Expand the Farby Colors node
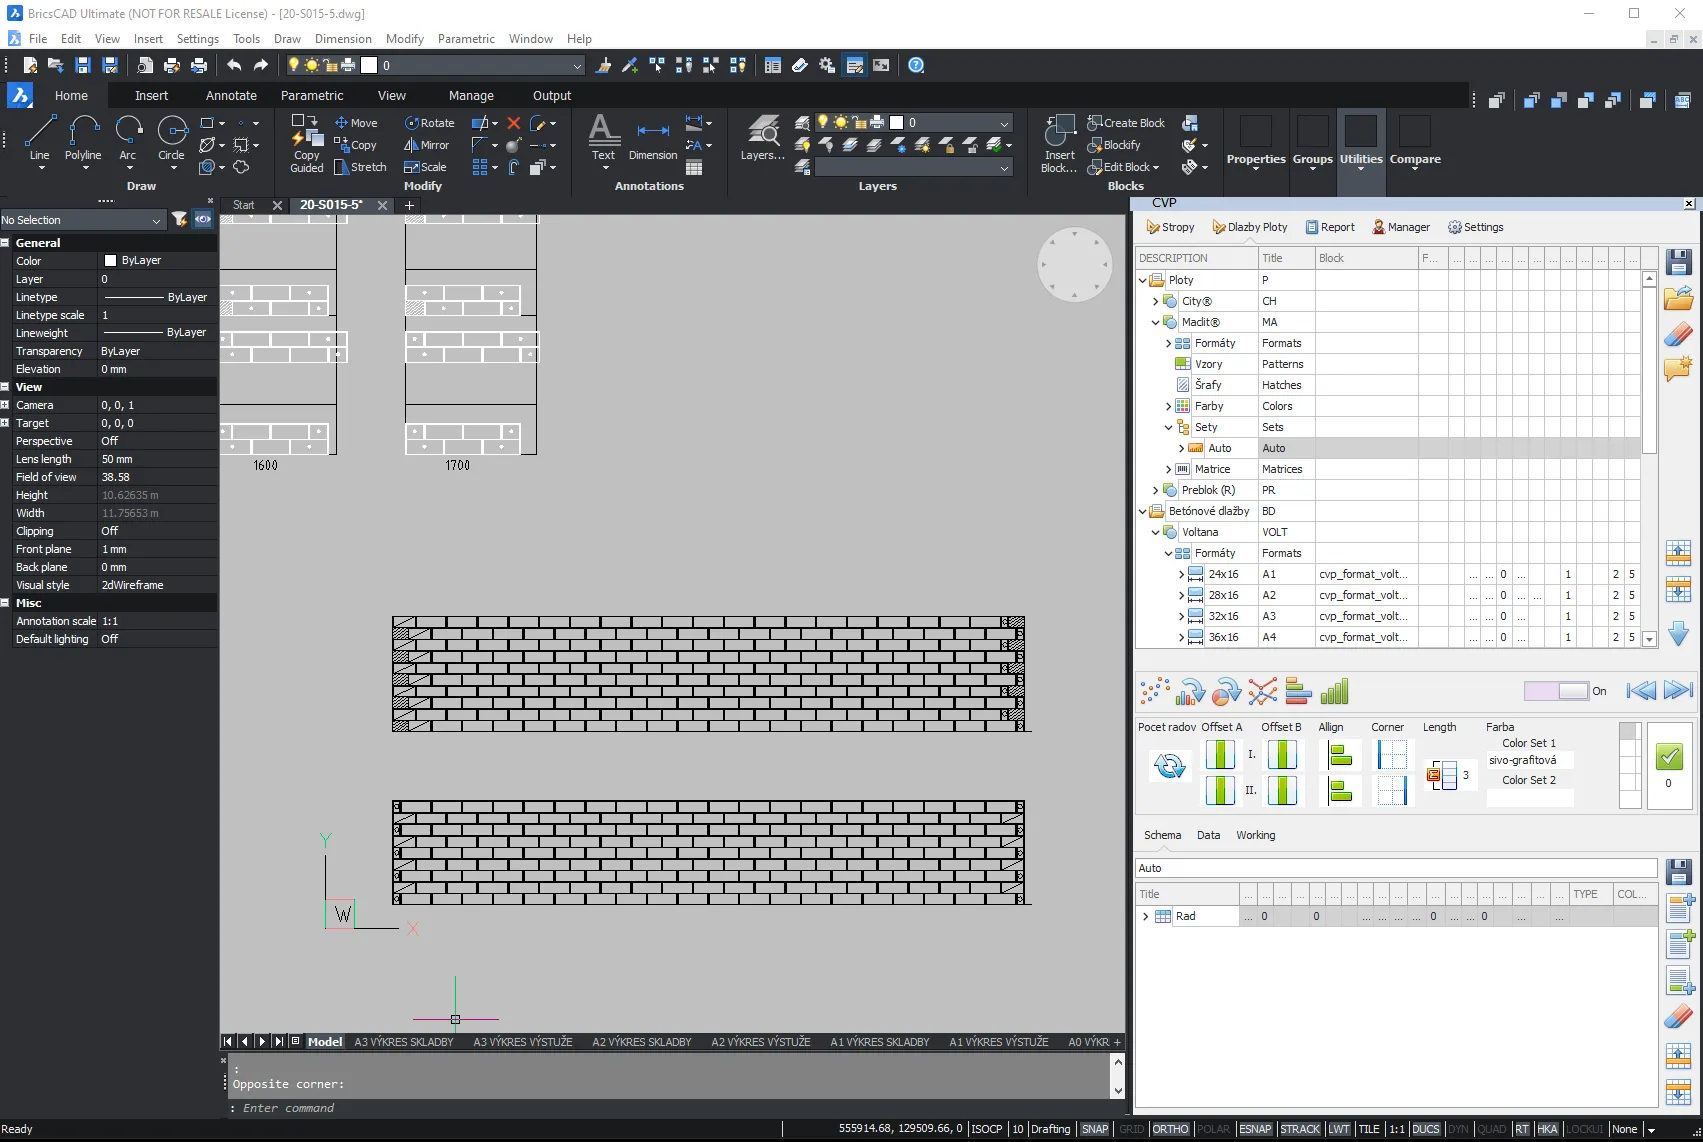The height and width of the screenshot is (1142, 1703). 1168,406
